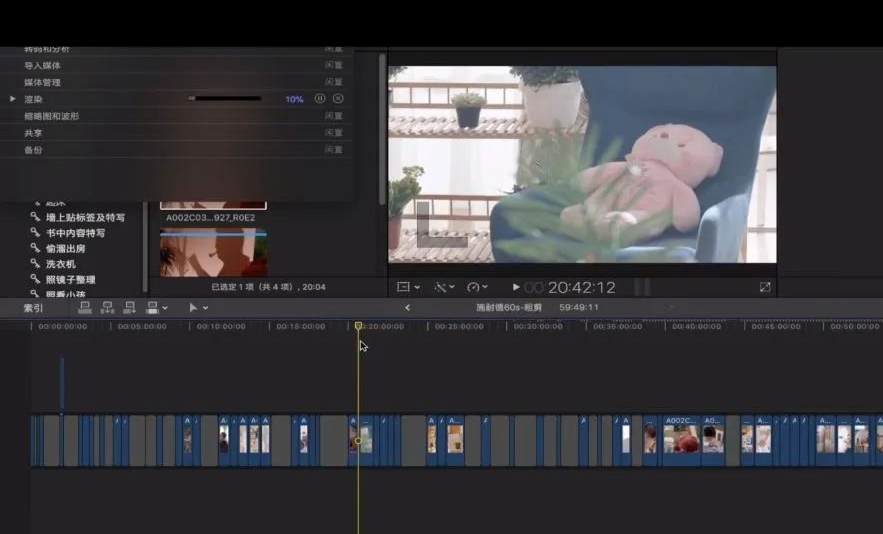Select the 洗衣机 keyword collection
The width and height of the screenshot is (883, 534).
pos(61,264)
